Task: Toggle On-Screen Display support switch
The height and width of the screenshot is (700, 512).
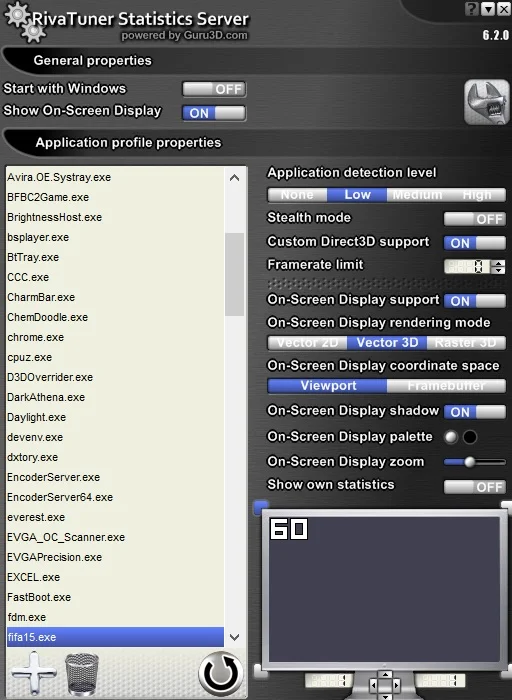Action: pos(475,301)
